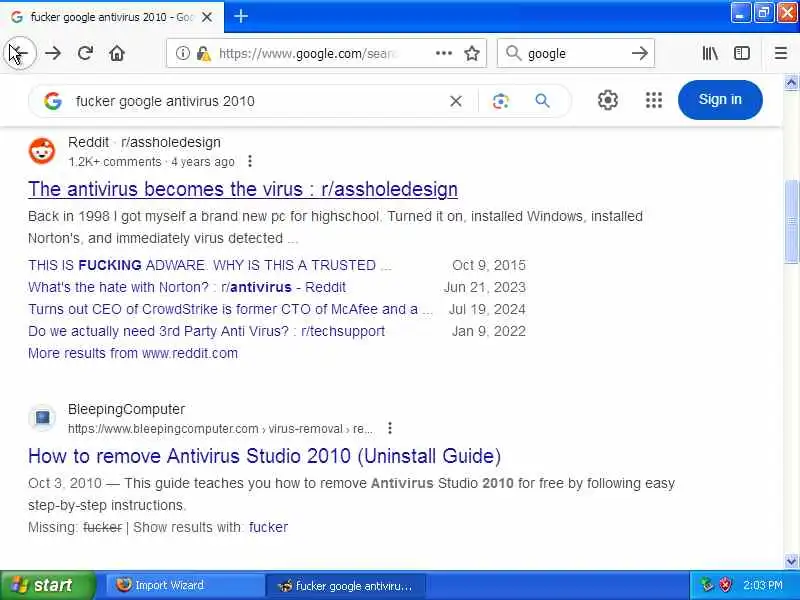The height and width of the screenshot is (600, 800).
Task: Open a new tab with the plus button
Action: (x=241, y=17)
